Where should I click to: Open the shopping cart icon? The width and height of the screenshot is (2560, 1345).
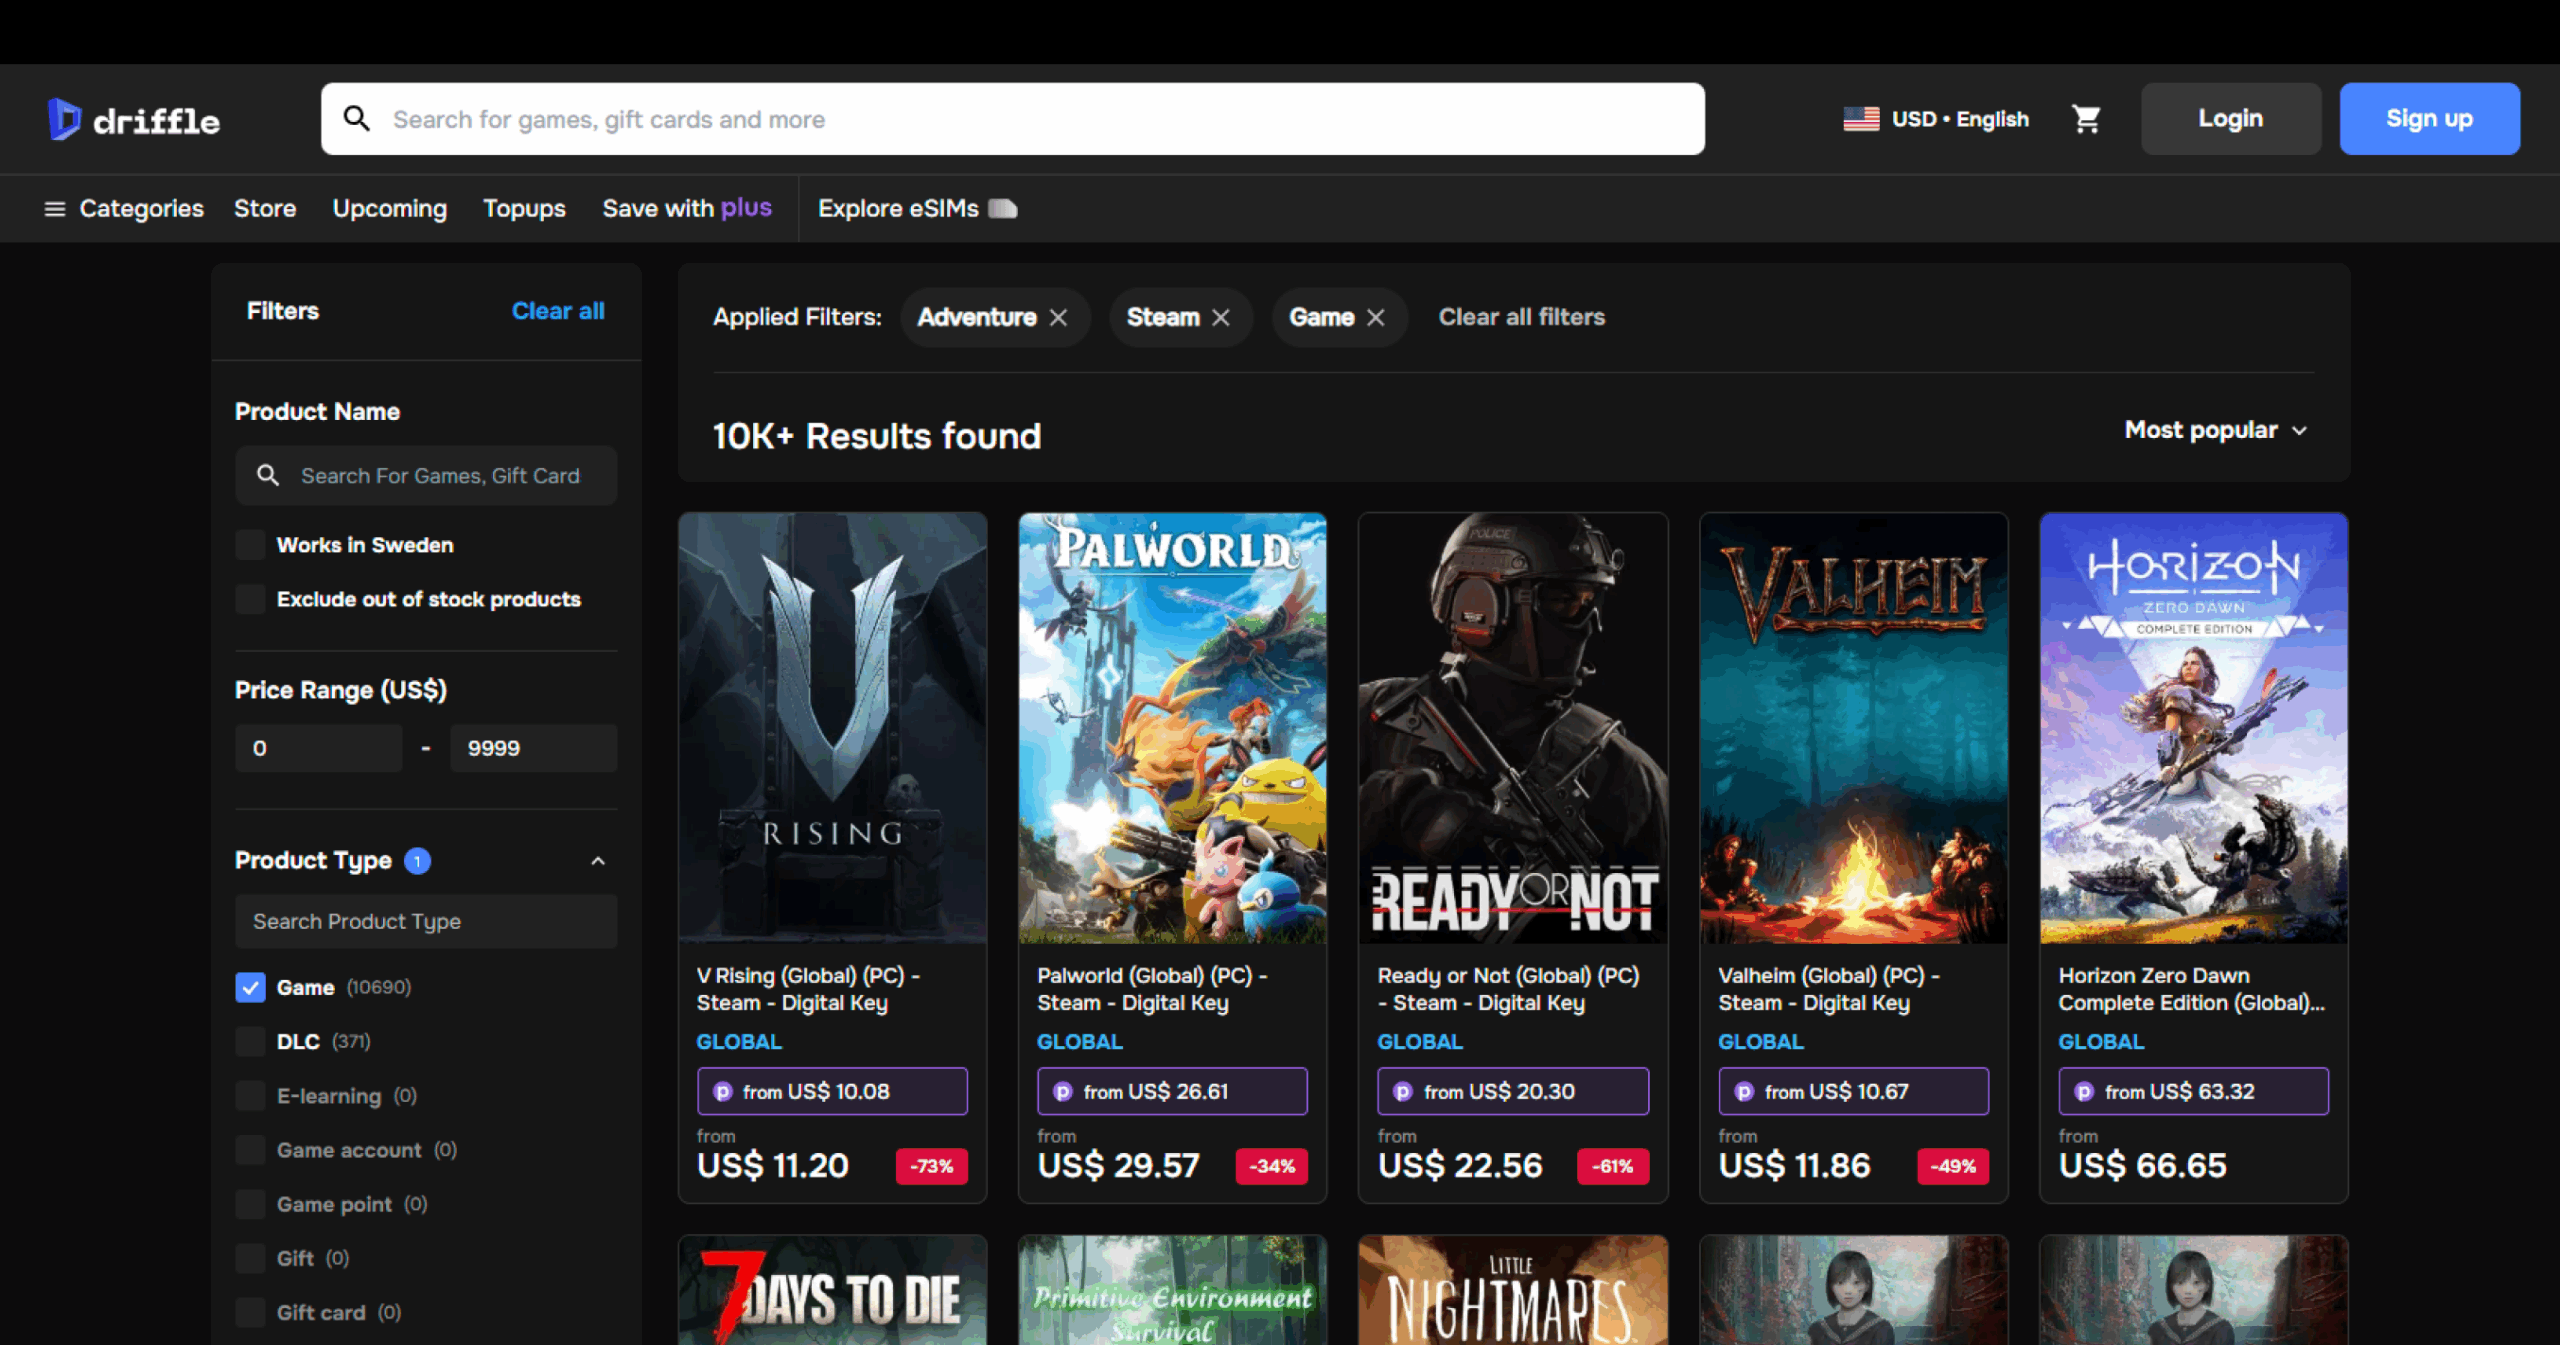2085,119
